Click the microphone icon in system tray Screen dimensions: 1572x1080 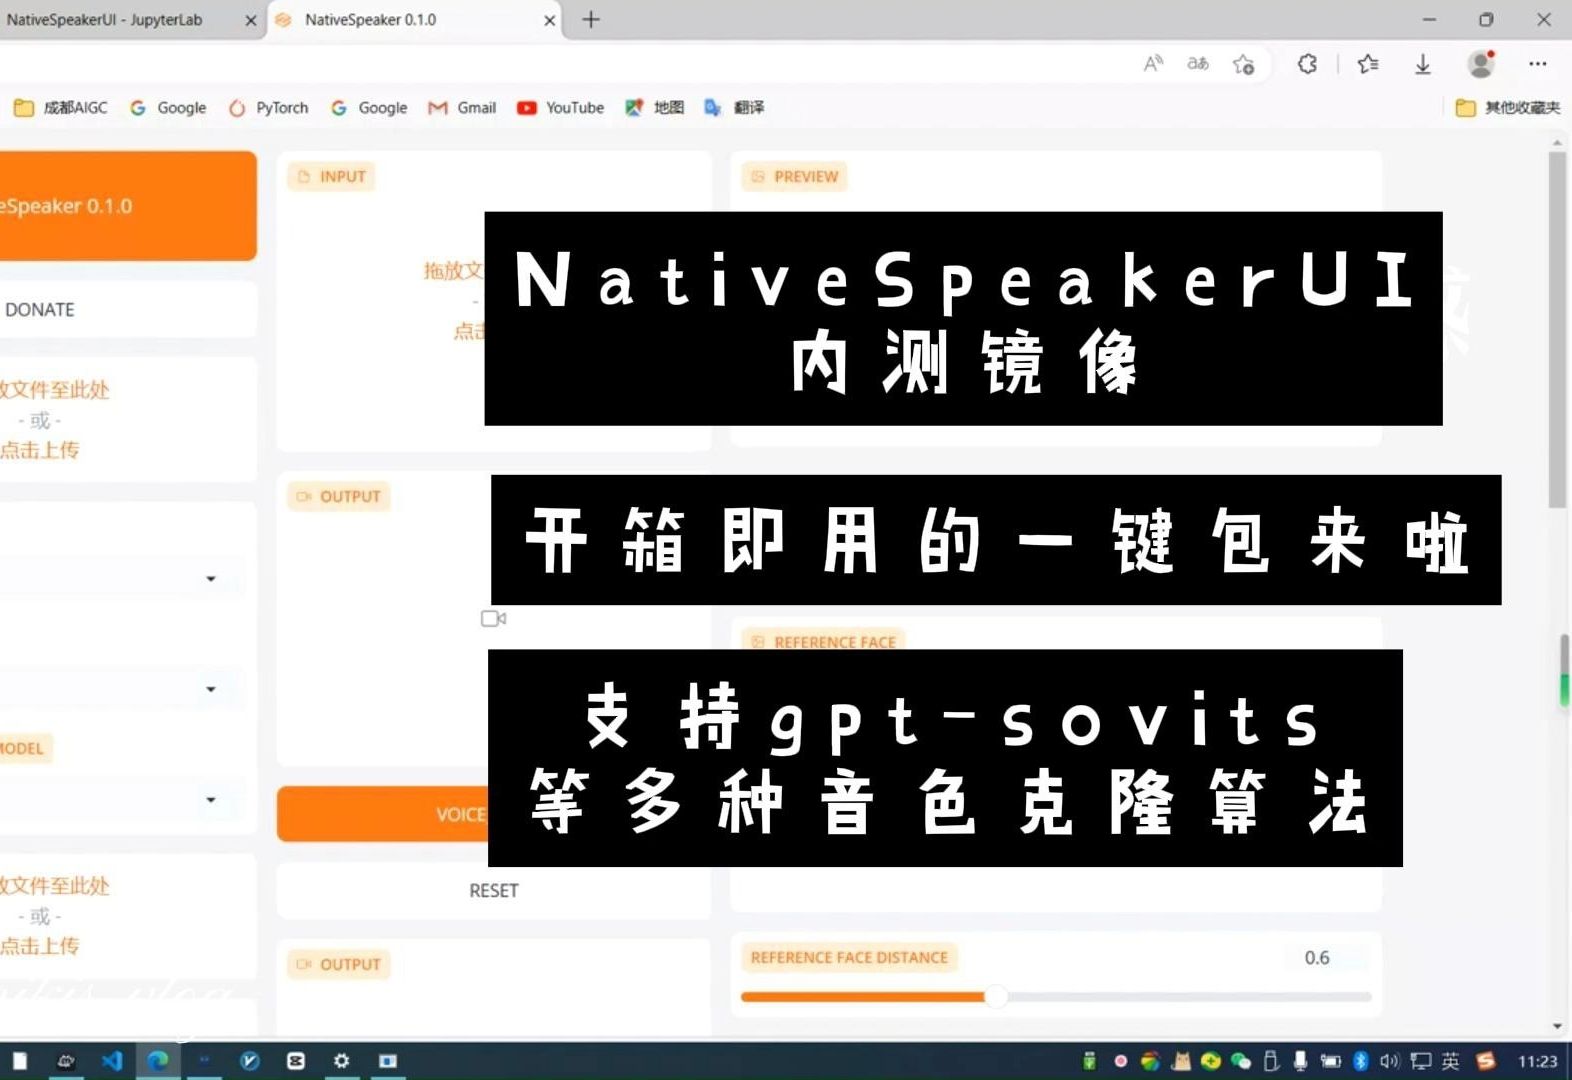[1300, 1061]
